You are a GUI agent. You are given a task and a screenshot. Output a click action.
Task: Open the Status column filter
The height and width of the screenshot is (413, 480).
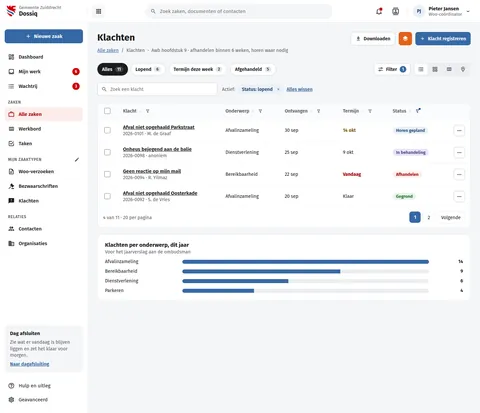[x=418, y=111]
